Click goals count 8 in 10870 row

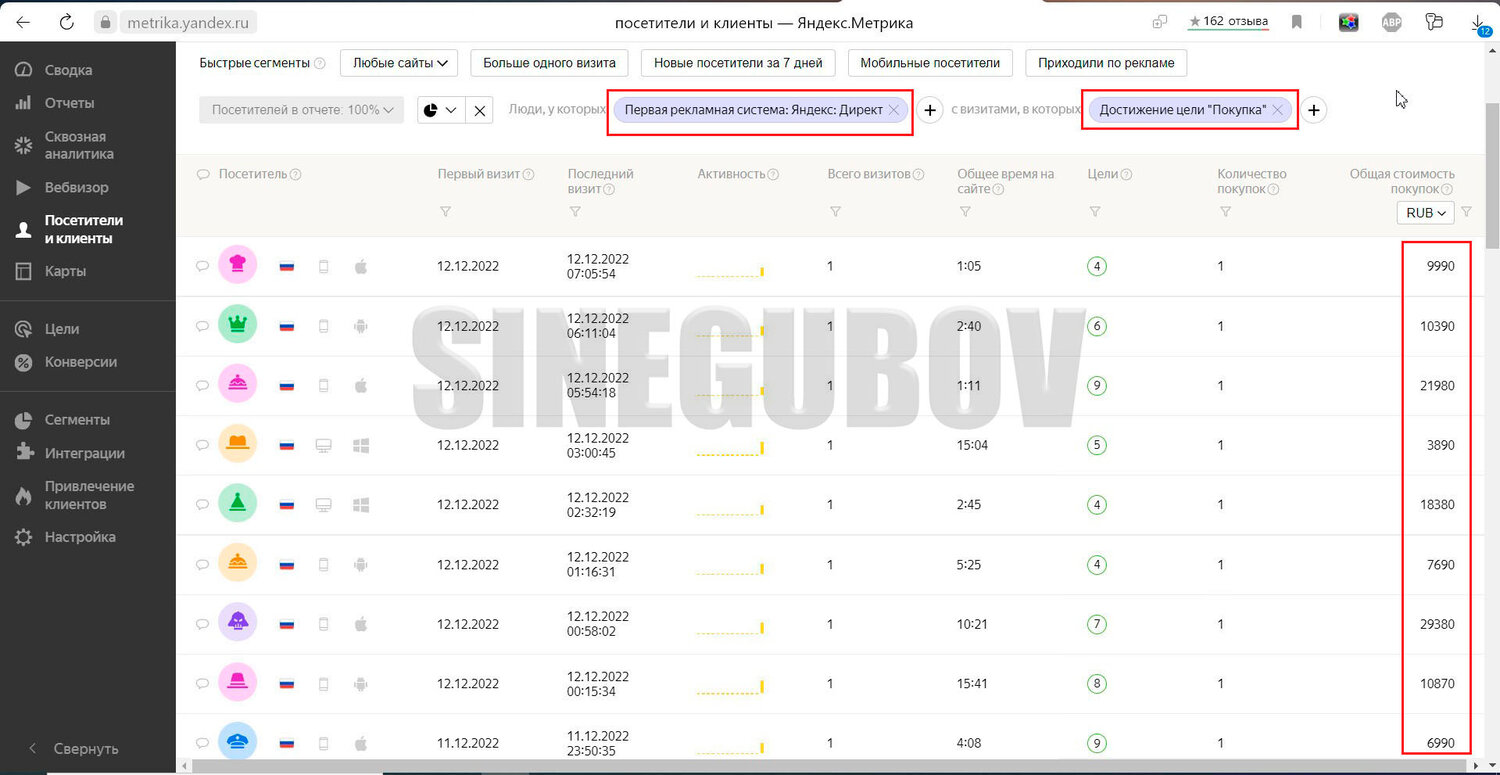tap(1098, 684)
